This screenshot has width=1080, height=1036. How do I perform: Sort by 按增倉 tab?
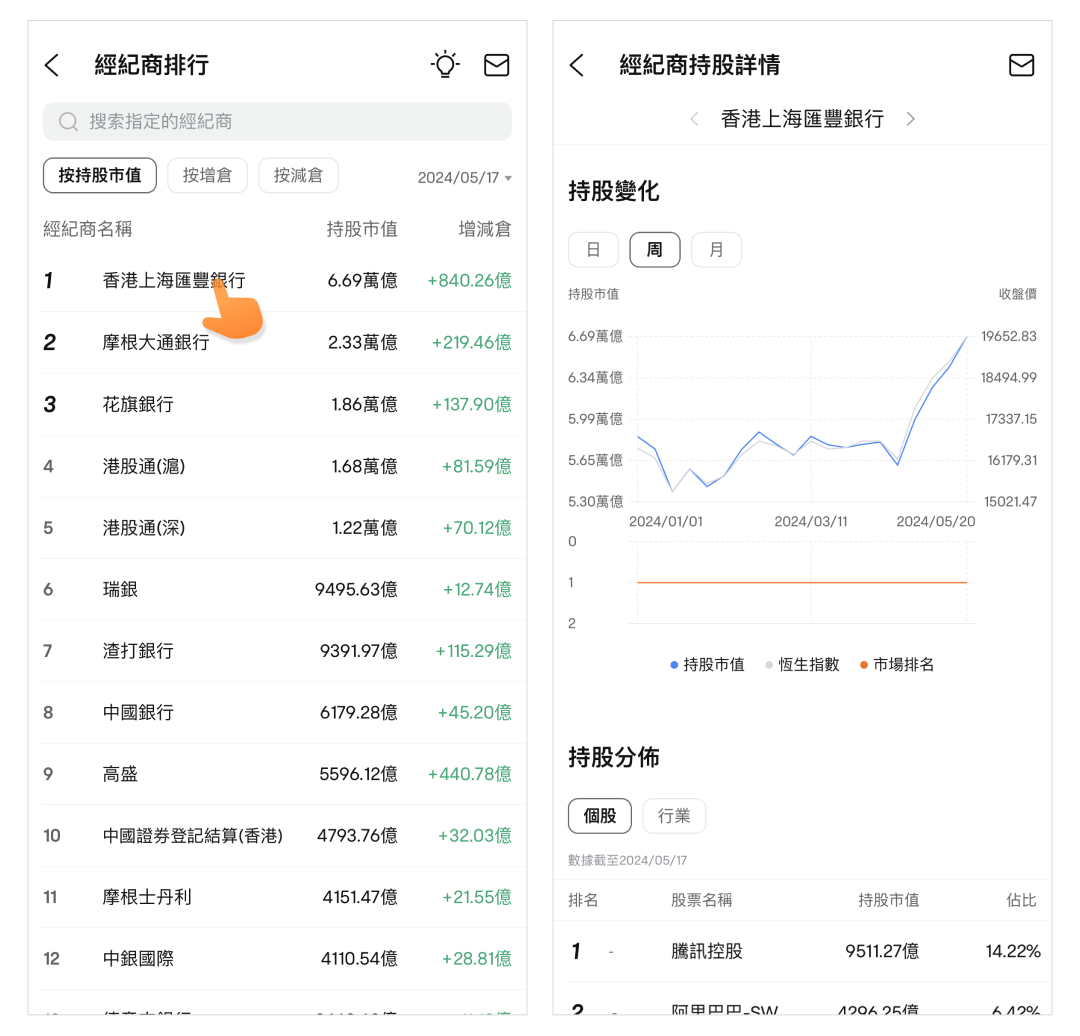click(x=207, y=176)
